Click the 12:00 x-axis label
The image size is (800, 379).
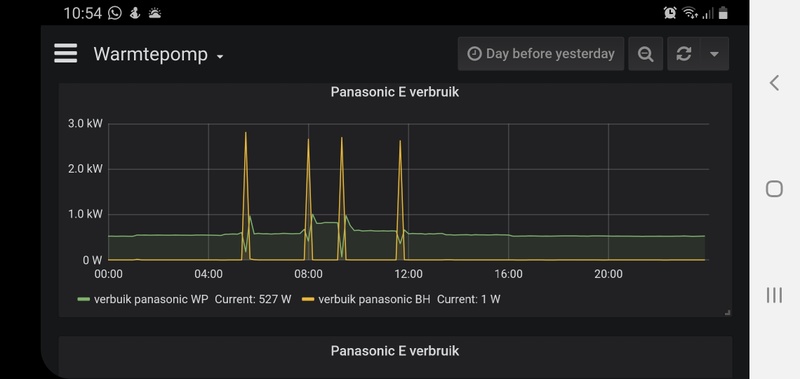pyautogui.click(x=408, y=274)
